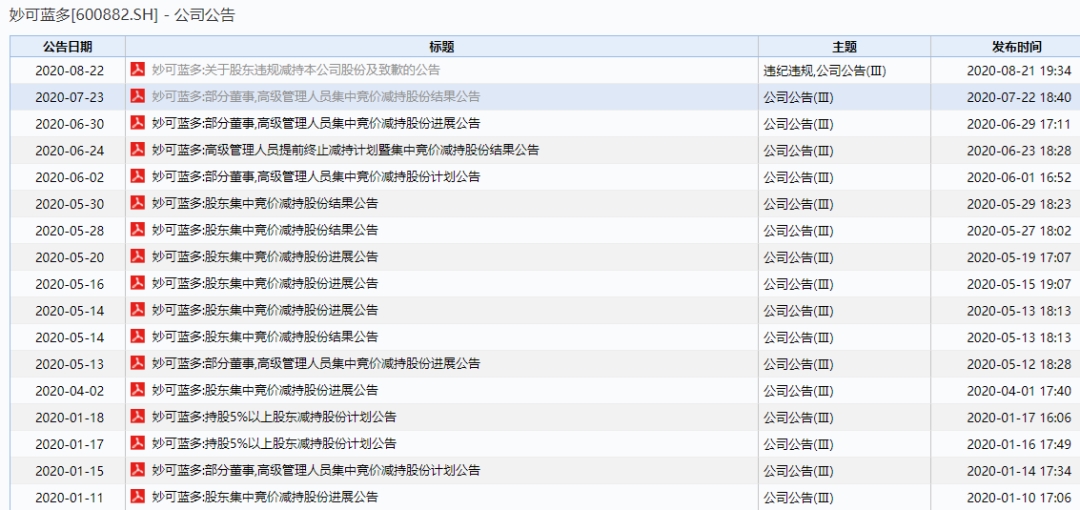The width and height of the screenshot is (1080, 510).
Task: Click the 主题 column header
Action: [x=844, y=47]
